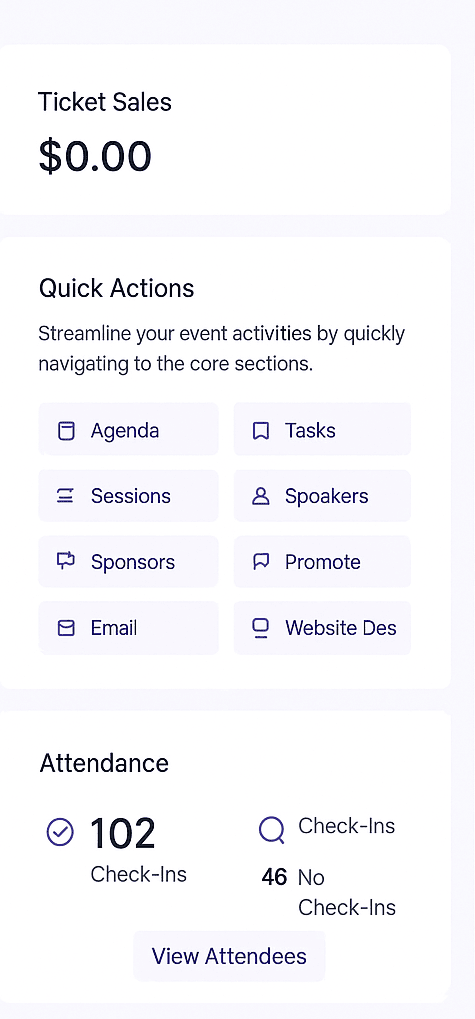The width and height of the screenshot is (475, 1019).
Task: Click the $0.00 Ticket Sales amount
Action: coord(95,156)
